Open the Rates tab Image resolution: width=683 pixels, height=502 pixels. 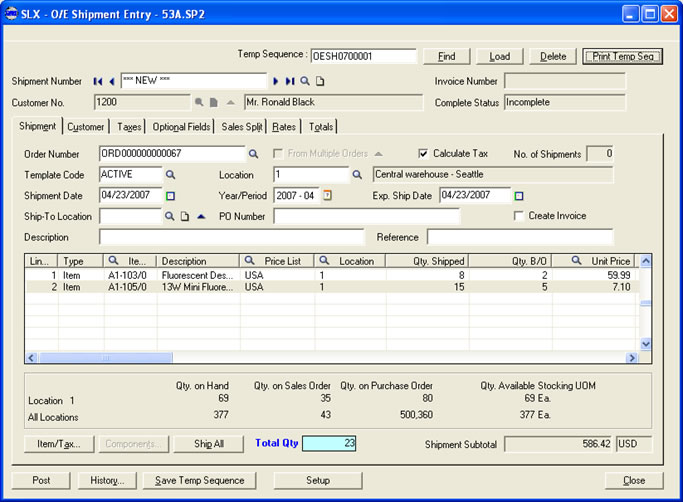[x=284, y=127]
